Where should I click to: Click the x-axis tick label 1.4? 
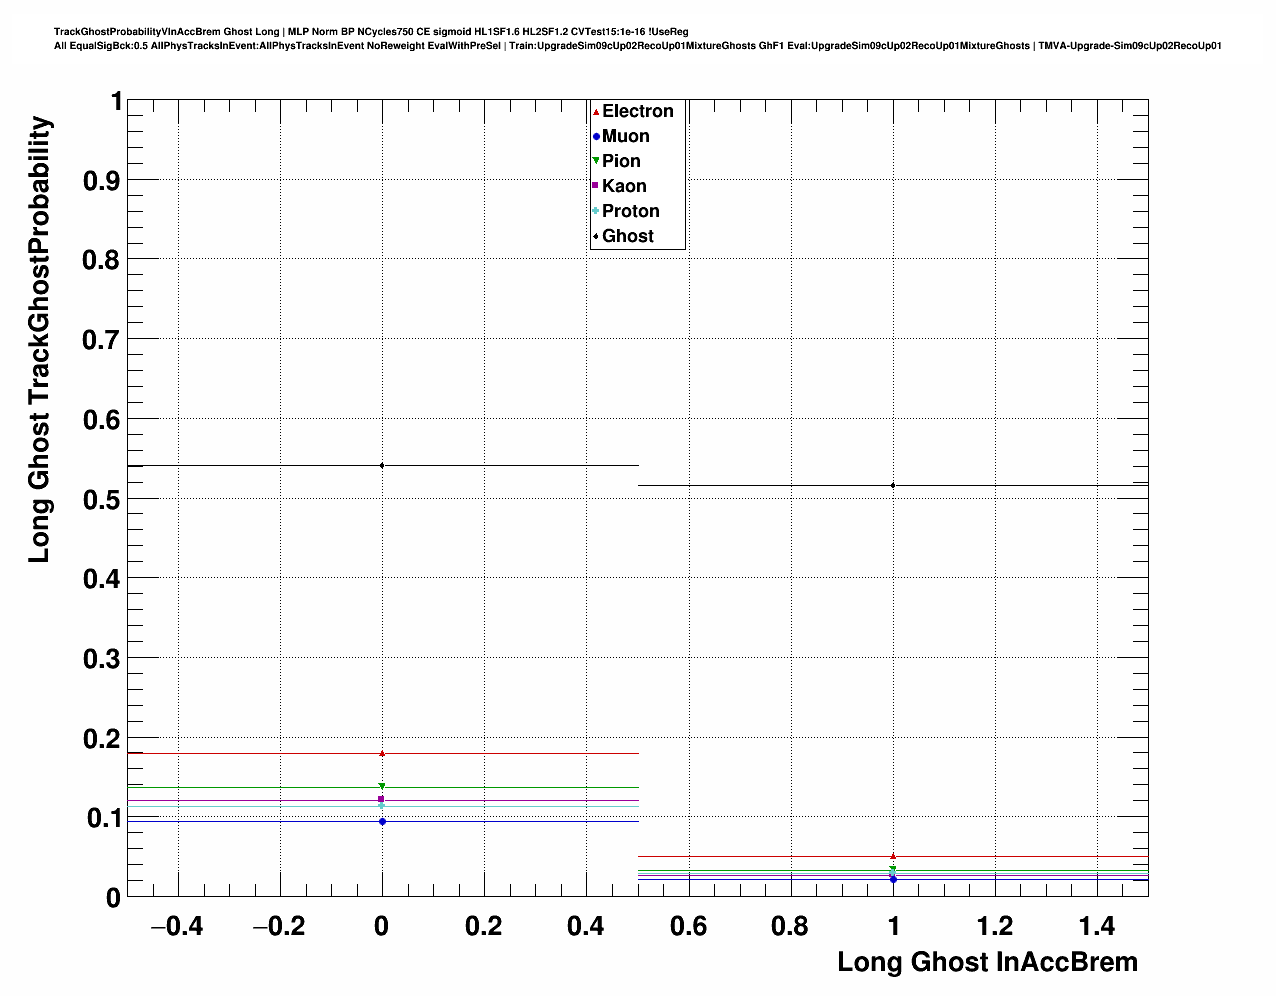pos(1097,926)
